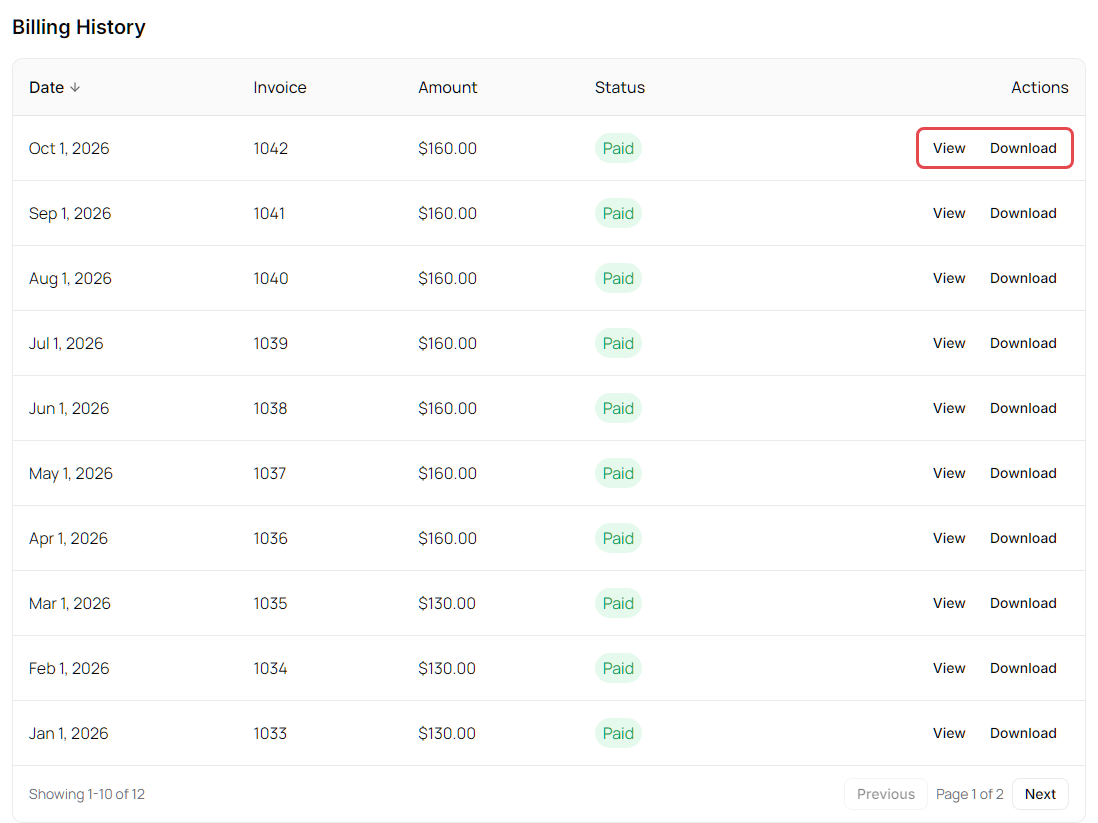Click the Actions column header

[x=1039, y=88]
